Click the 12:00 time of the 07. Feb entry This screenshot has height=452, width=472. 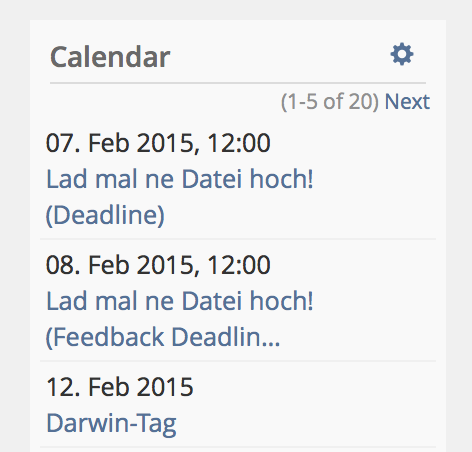[238, 143]
